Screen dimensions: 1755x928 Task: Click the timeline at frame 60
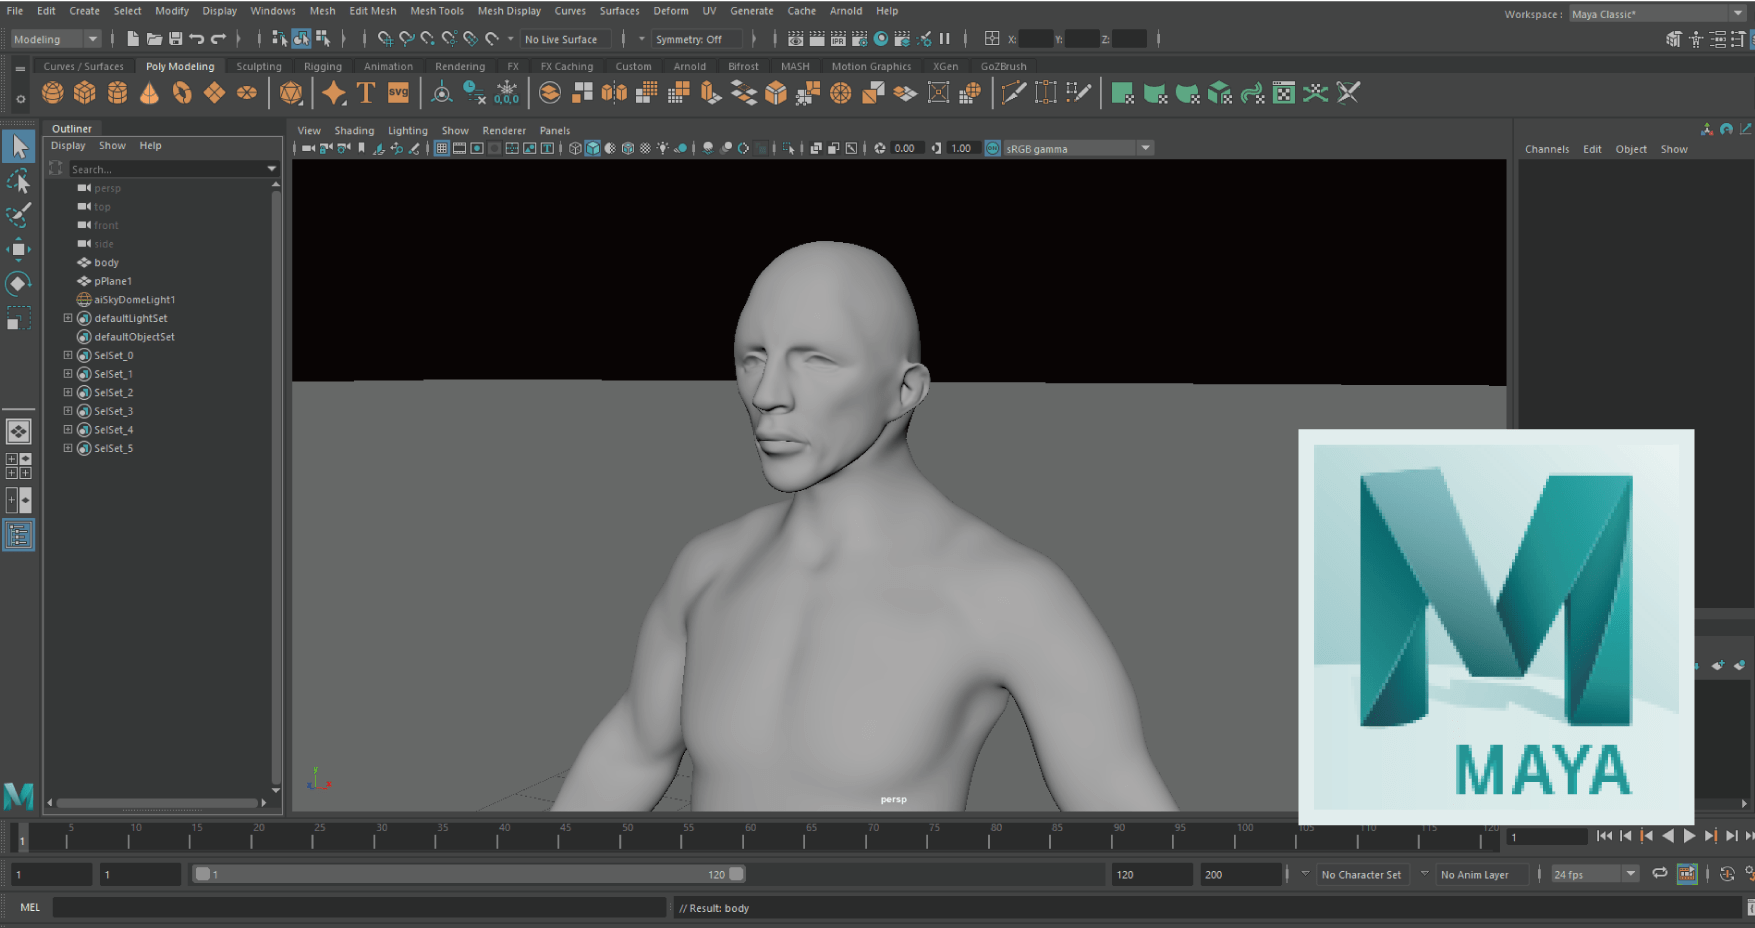click(x=750, y=838)
